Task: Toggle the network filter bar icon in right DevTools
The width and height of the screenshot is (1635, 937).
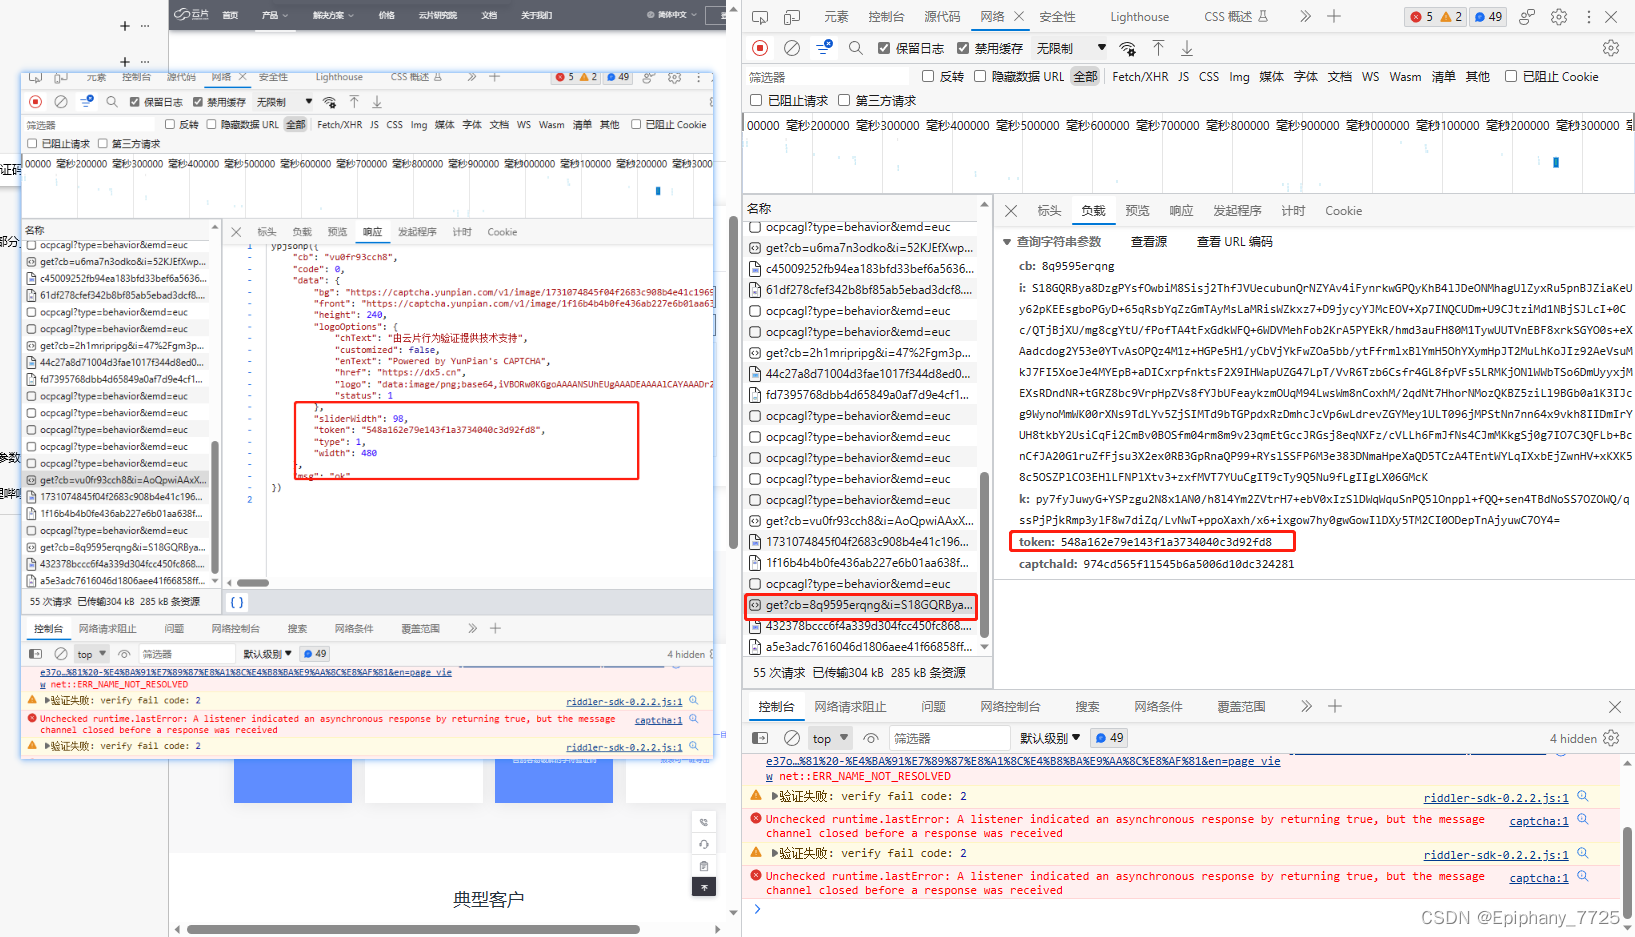Action: [x=824, y=48]
